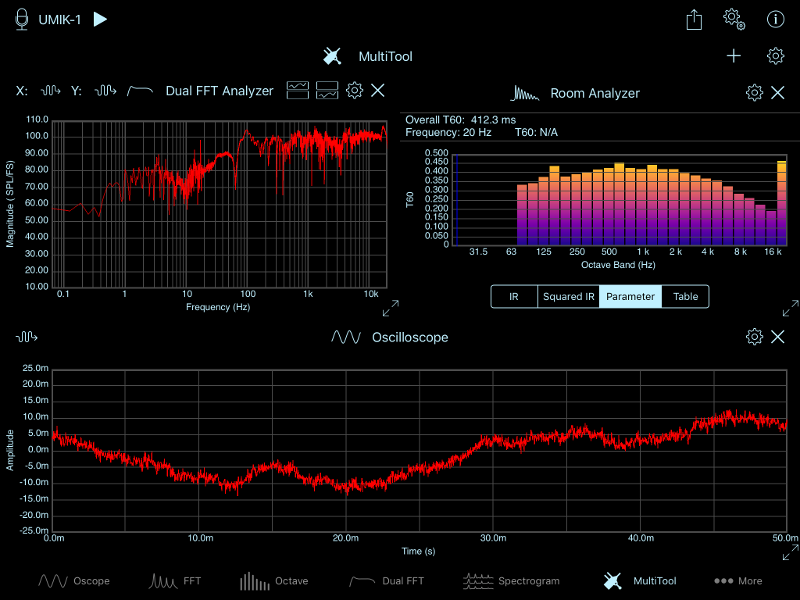The width and height of the screenshot is (800, 600).
Task: Expand the Oscilloscope panel fullscreen
Action: pos(790,552)
